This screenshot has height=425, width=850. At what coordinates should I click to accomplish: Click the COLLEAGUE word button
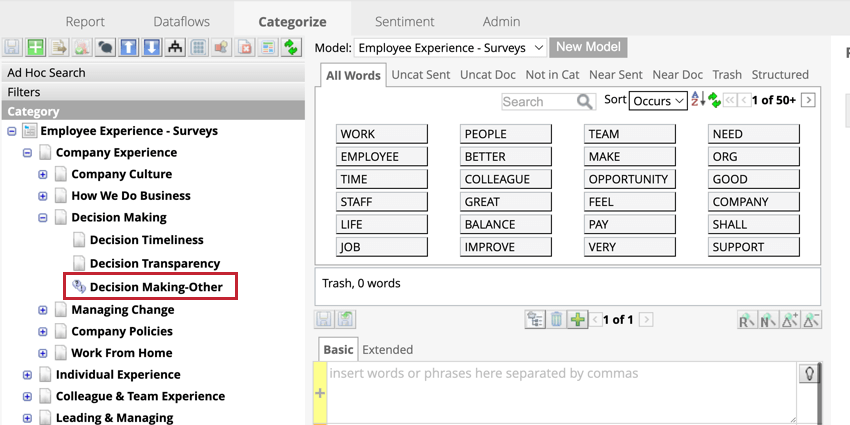(506, 179)
